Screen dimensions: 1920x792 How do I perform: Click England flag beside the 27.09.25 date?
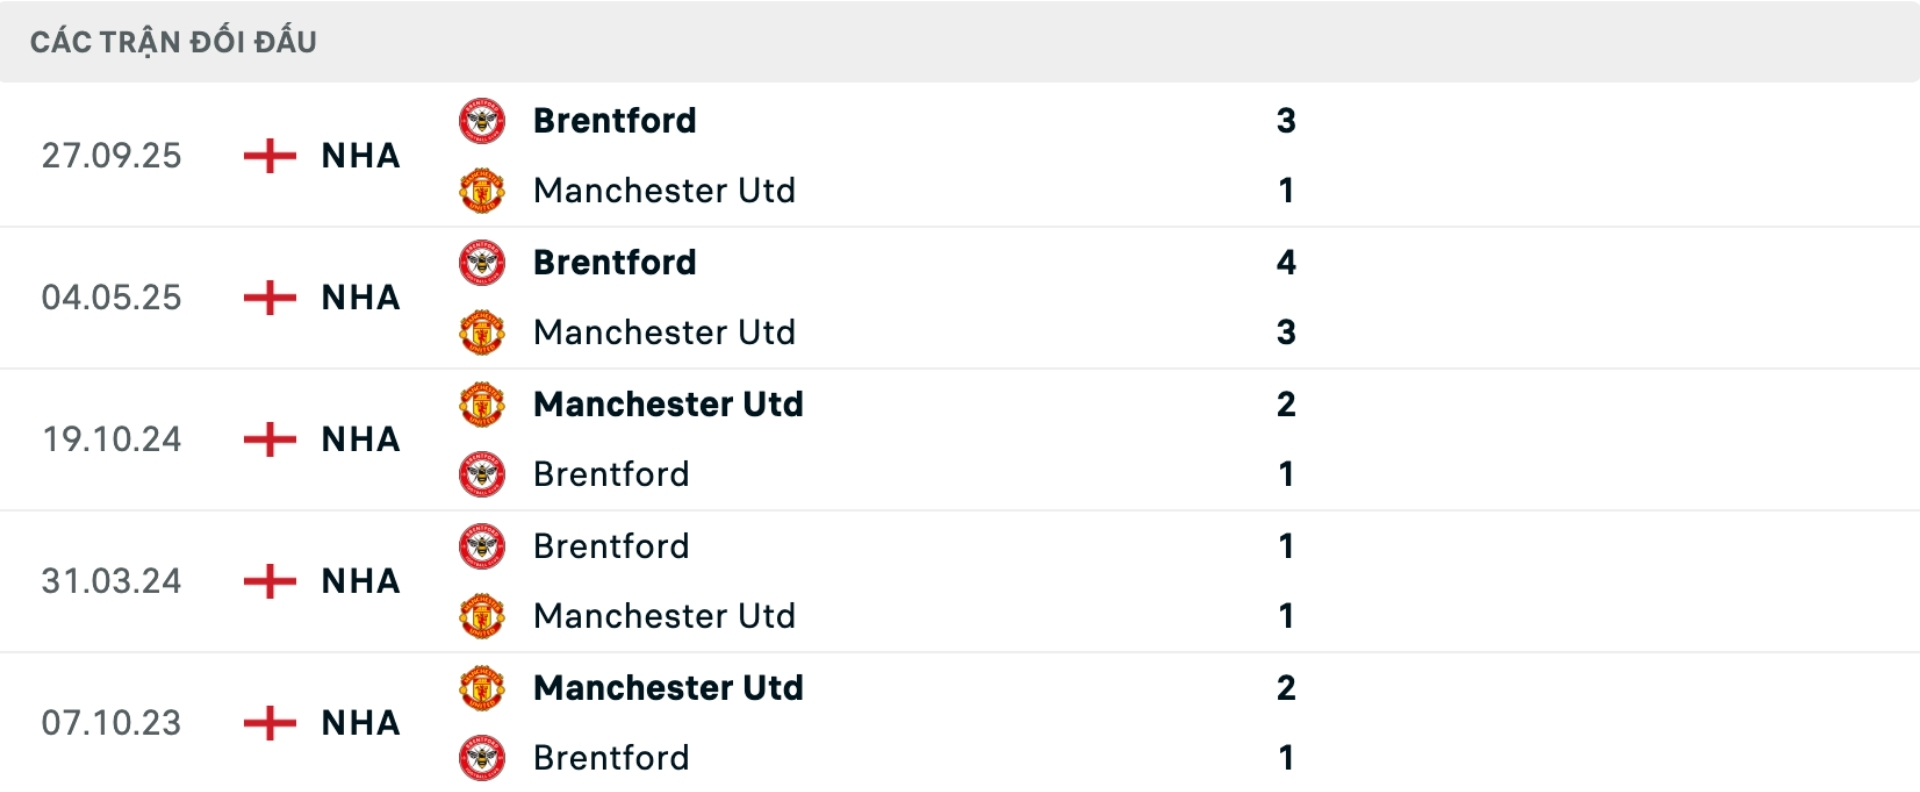(x=270, y=156)
